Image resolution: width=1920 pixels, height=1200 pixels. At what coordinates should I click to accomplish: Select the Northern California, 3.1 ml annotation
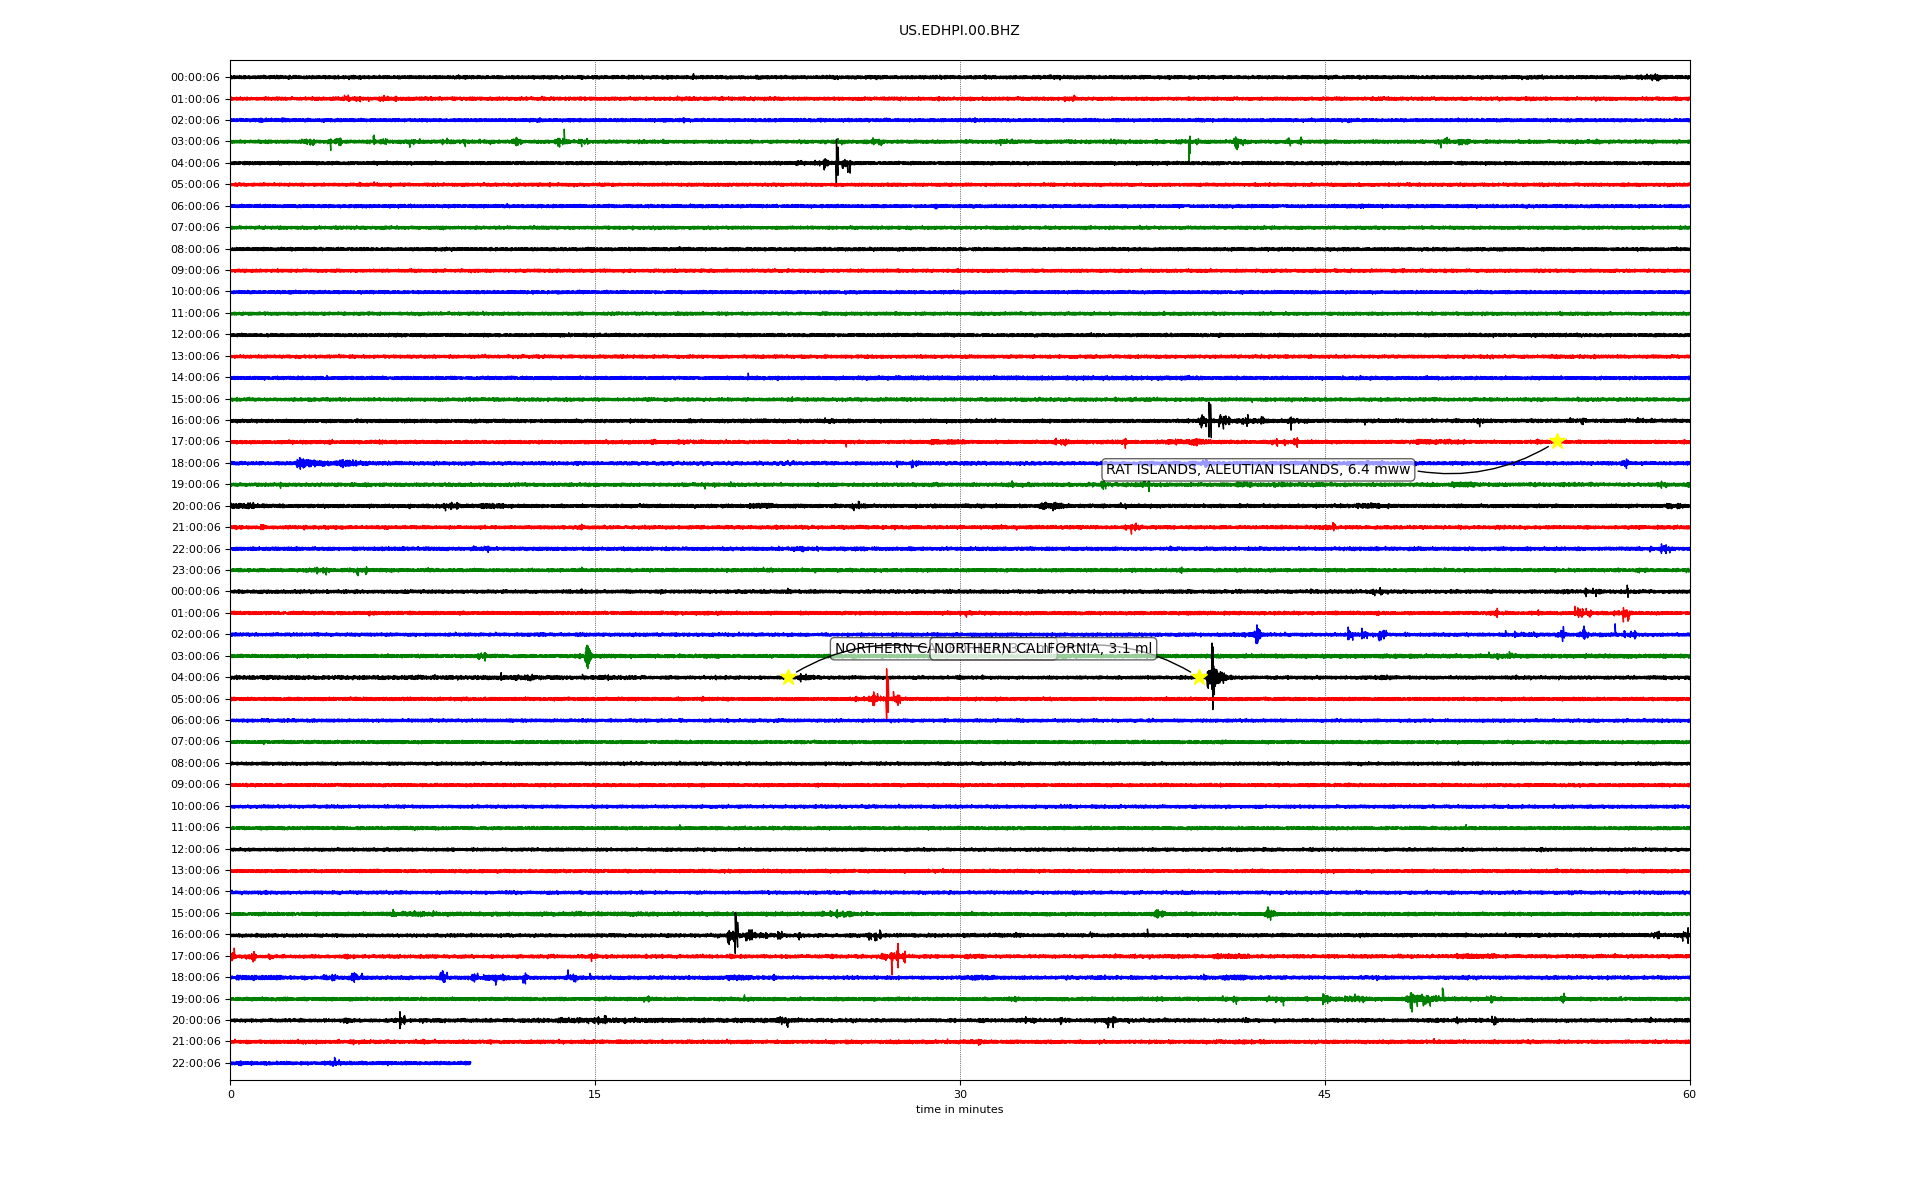coord(1043,649)
